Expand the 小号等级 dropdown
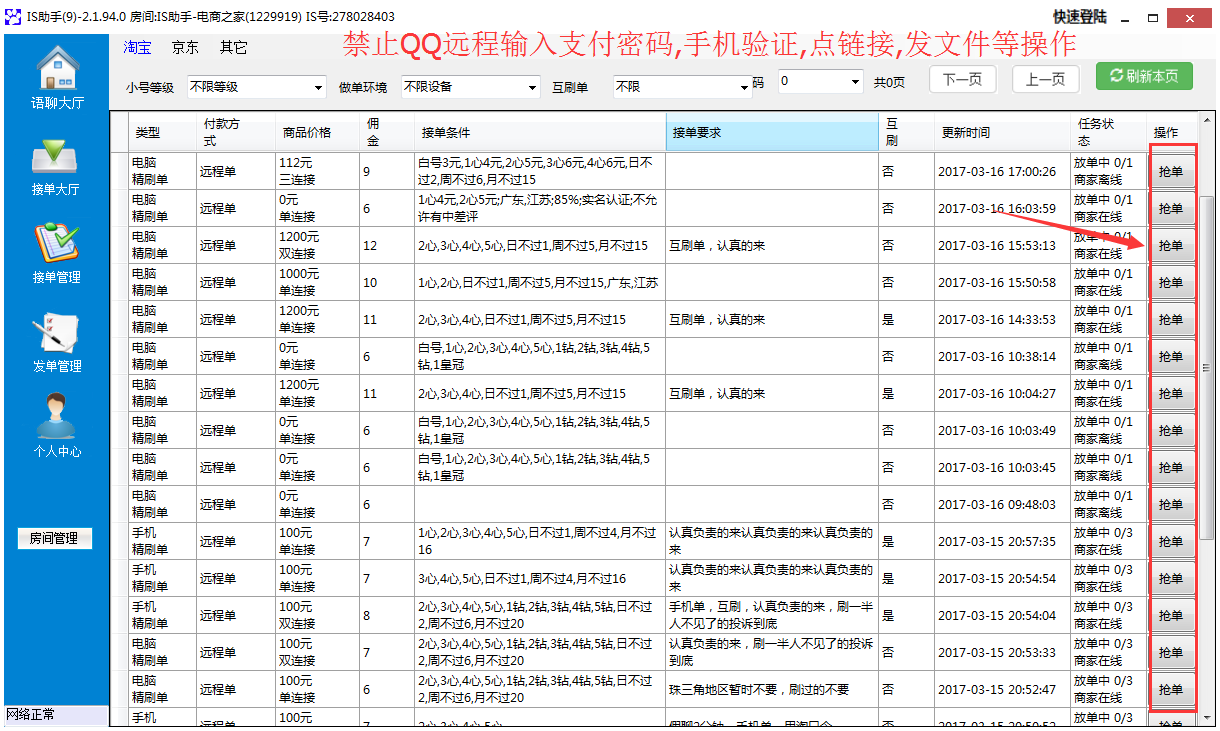The width and height of the screenshot is (1220, 731). 256,87
